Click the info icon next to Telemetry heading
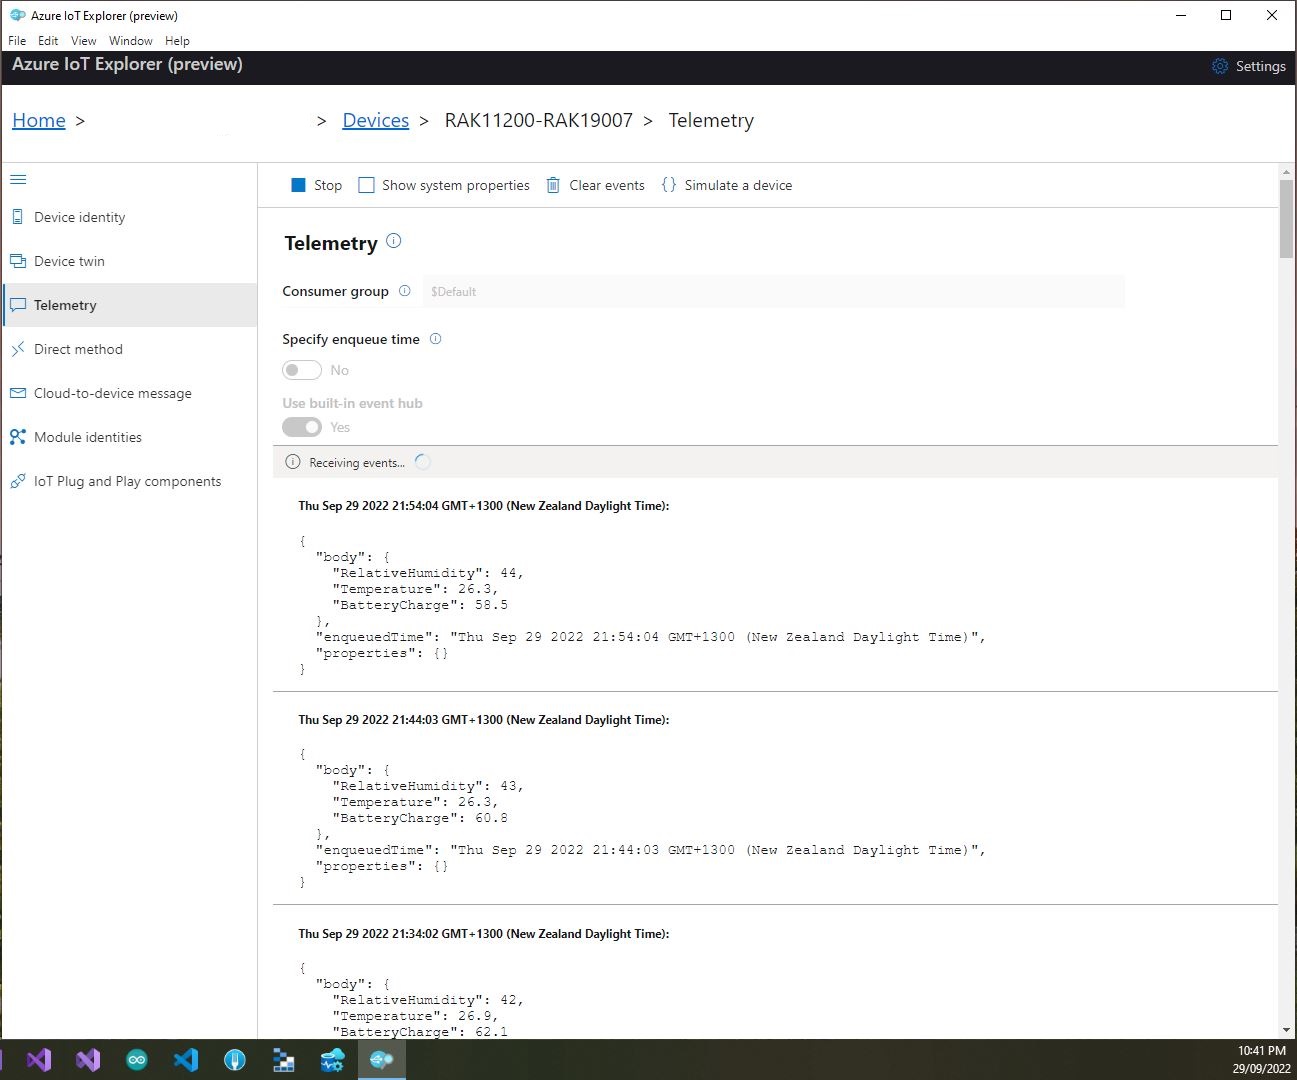Screen dimensions: 1297x1080 [x=394, y=241]
